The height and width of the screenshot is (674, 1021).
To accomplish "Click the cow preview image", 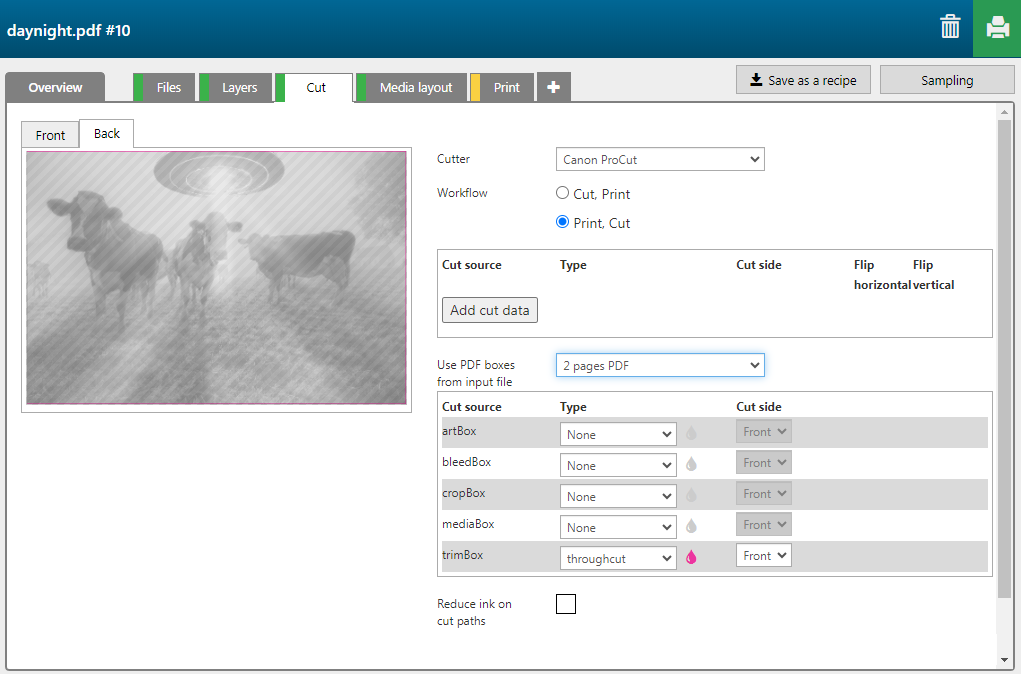I will [216, 278].
